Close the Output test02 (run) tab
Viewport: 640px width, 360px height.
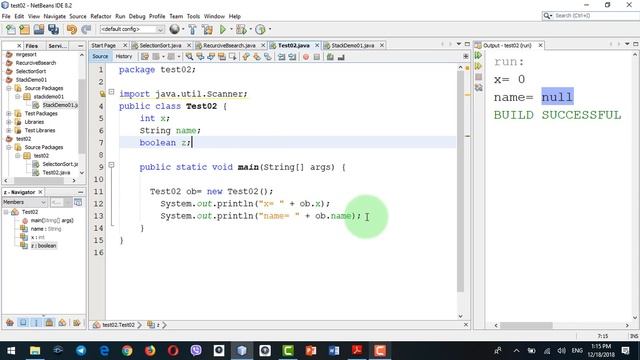[x=540, y=45]
